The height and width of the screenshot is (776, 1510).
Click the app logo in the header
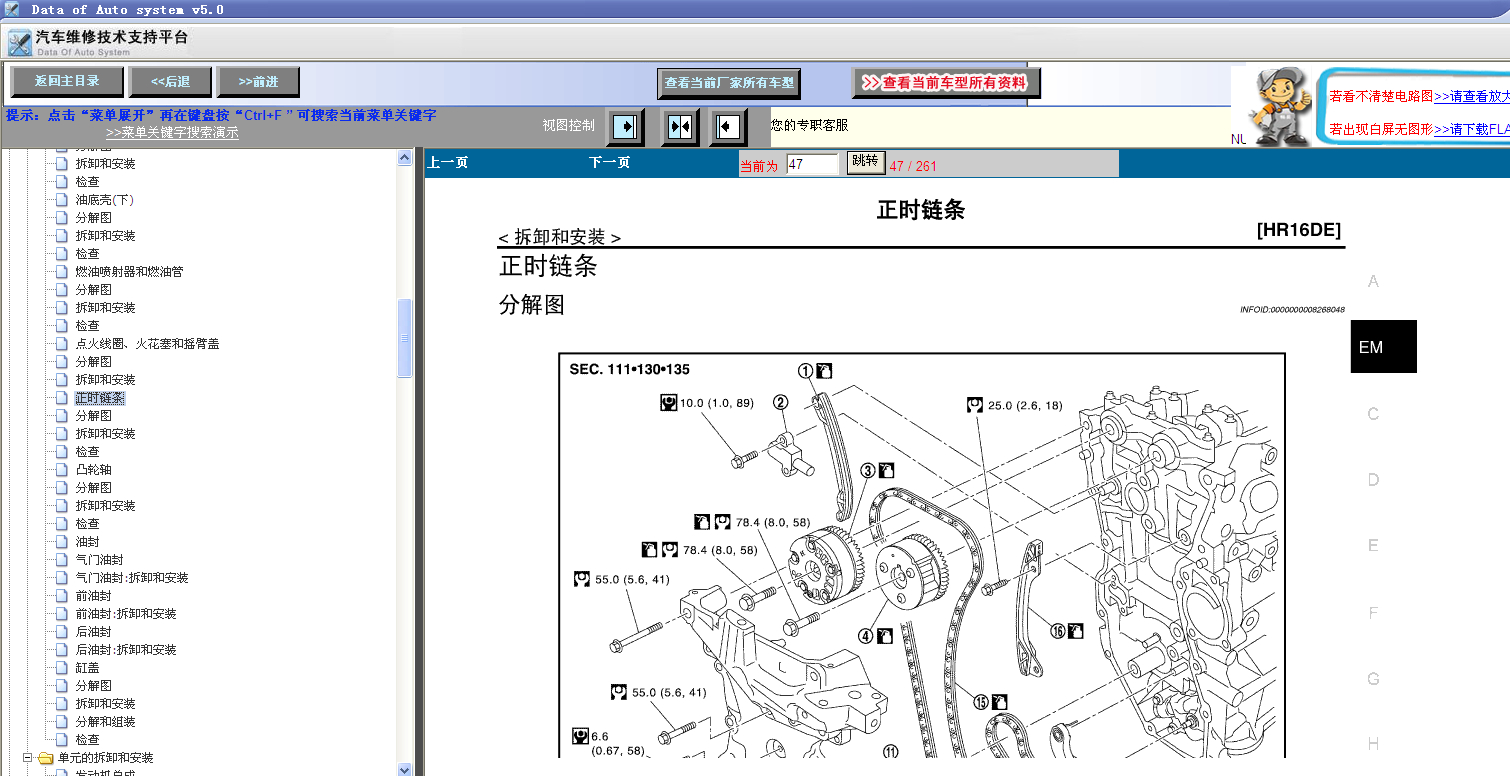tap(20, 43)
